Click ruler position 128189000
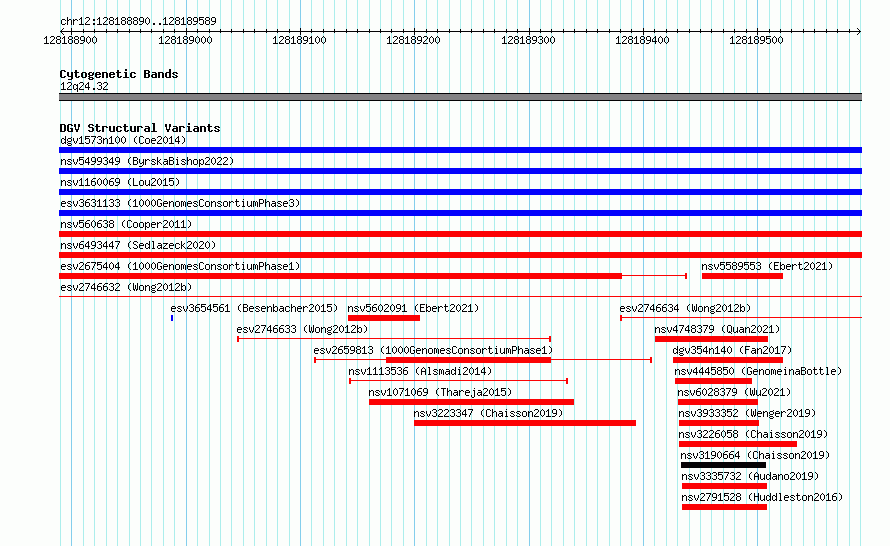The height and width of the screenshot is (546, 890). 185,40
